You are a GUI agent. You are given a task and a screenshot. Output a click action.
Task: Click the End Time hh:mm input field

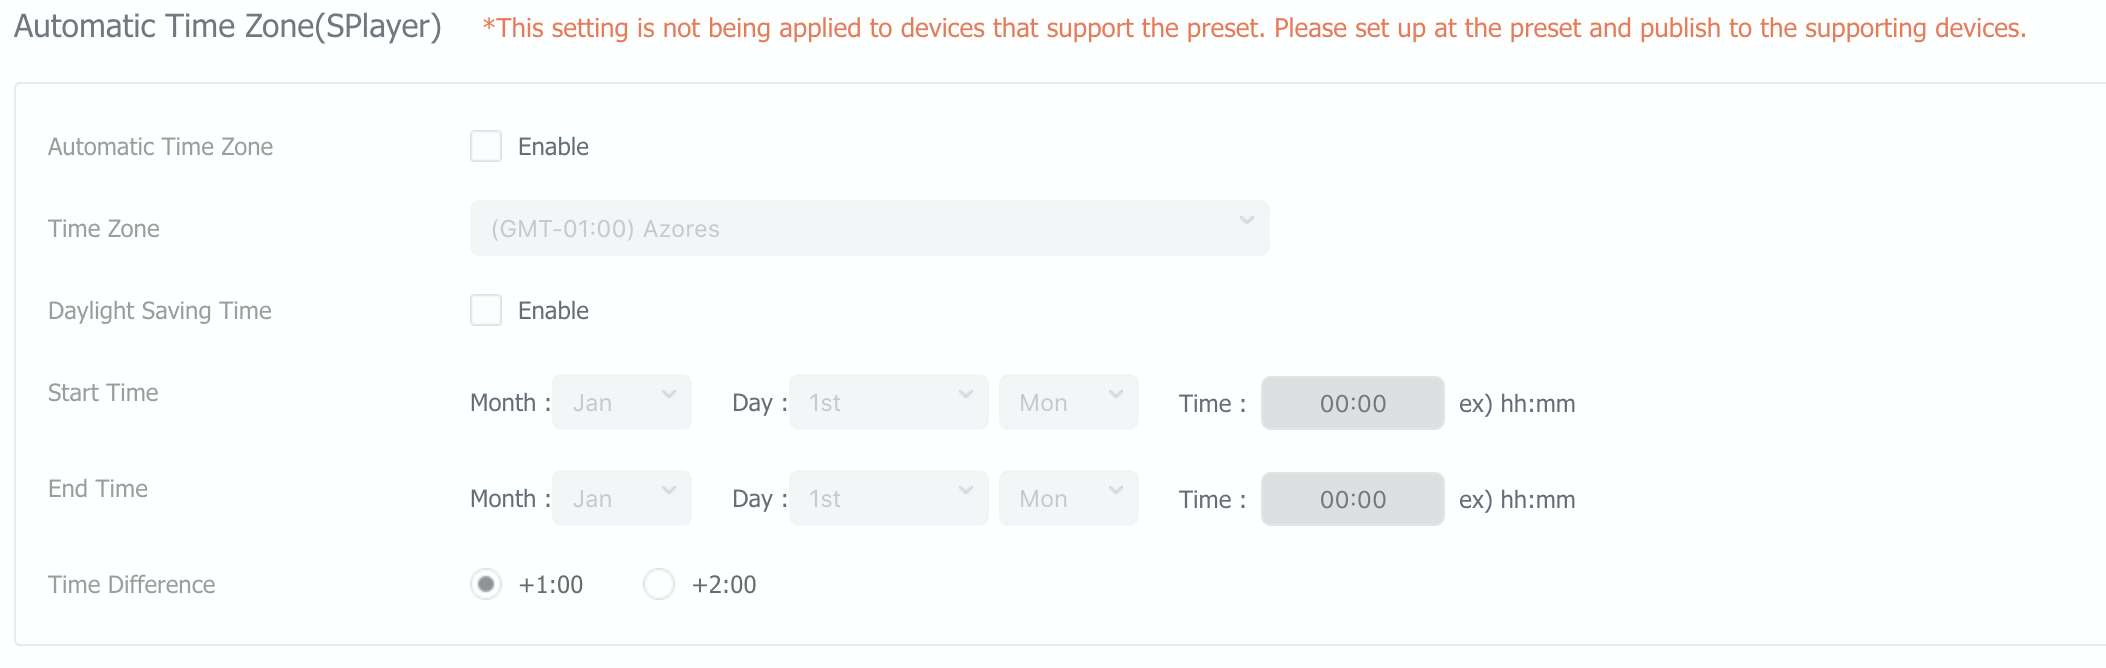point(1352,499)
